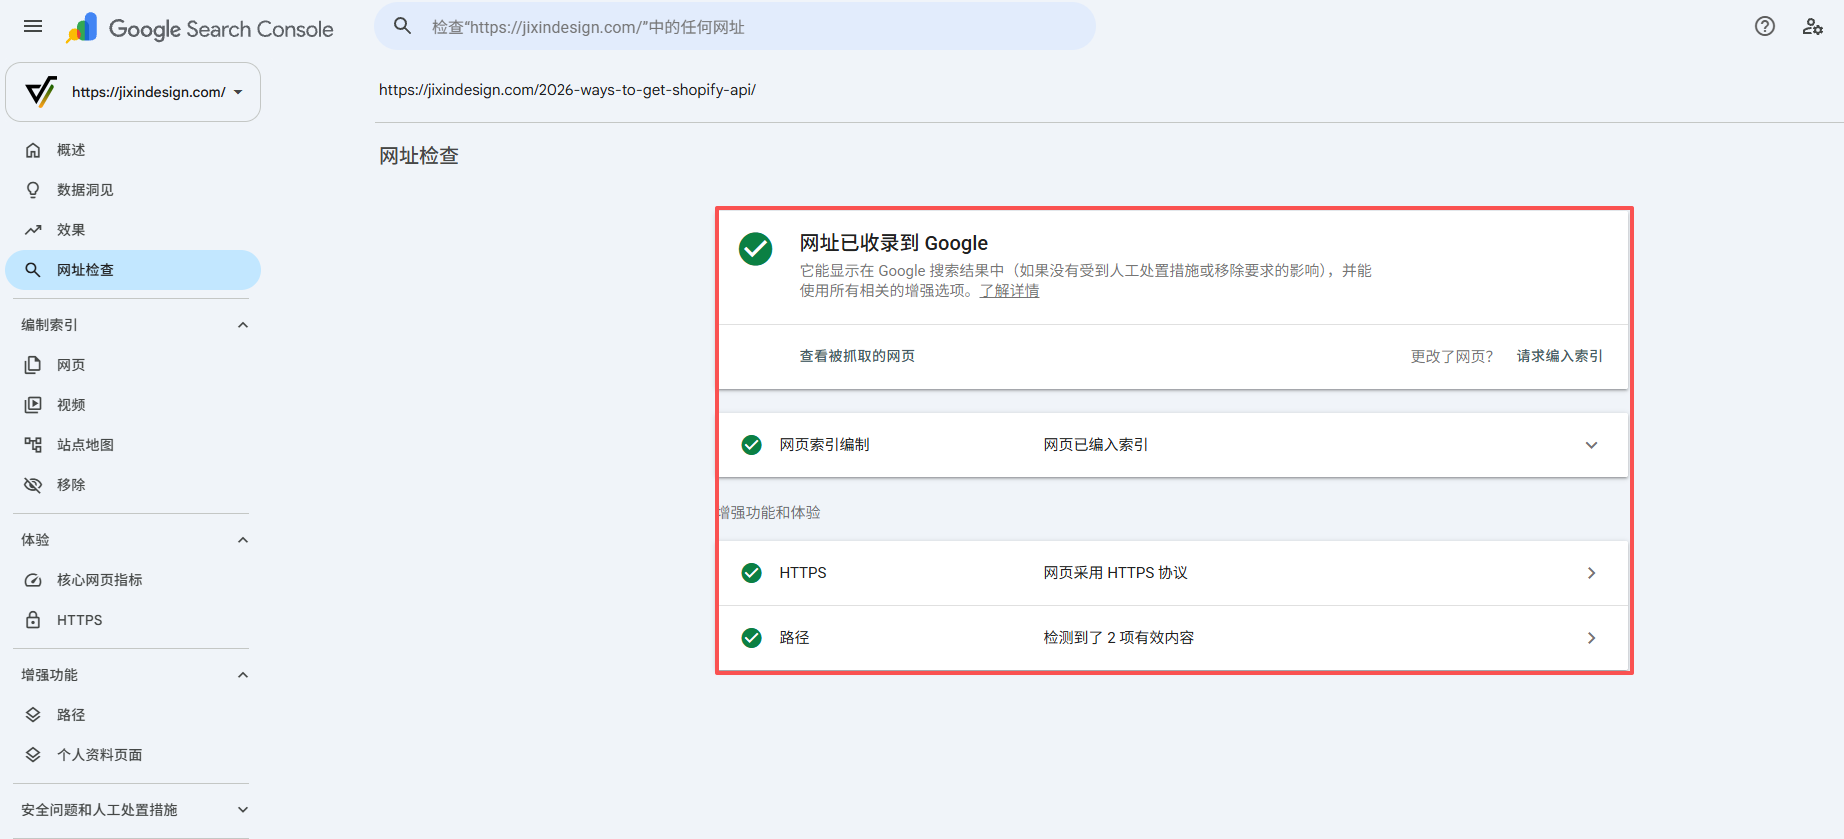Click the inspected URL text at top
Screen dimensions: 1844x839
tap(567, 90)
